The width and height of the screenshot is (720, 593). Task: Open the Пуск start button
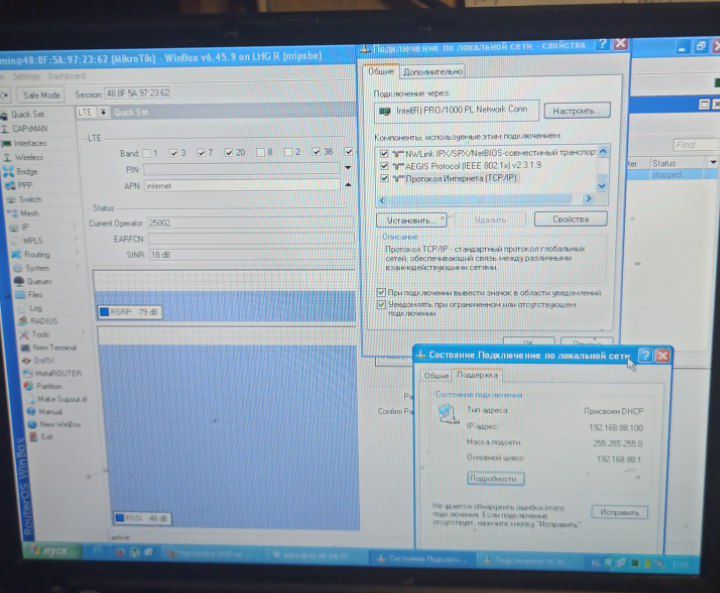(x=52, y=551)
